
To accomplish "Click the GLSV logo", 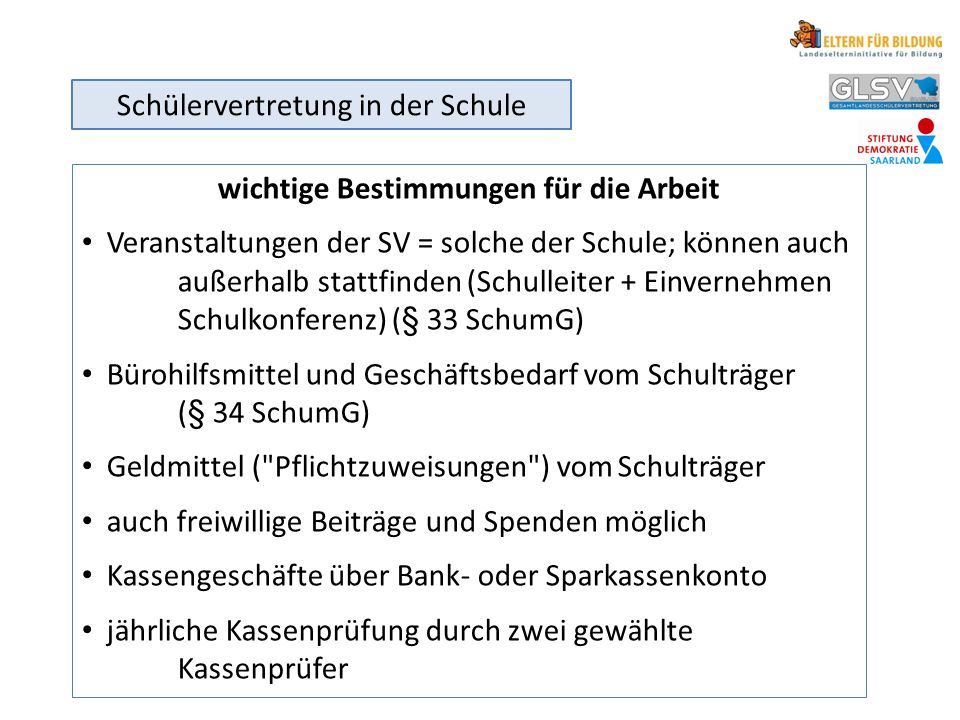I will coord(884,92).
